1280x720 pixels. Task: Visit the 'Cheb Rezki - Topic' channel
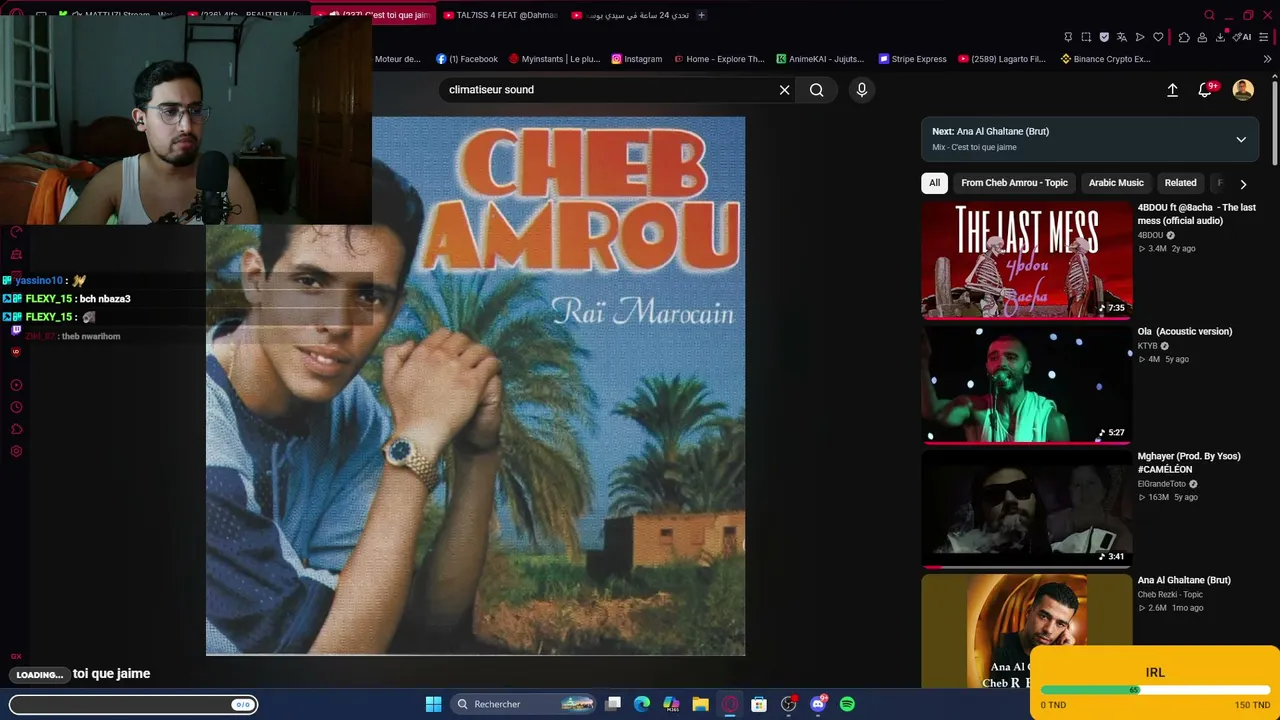click(1170, 594)
